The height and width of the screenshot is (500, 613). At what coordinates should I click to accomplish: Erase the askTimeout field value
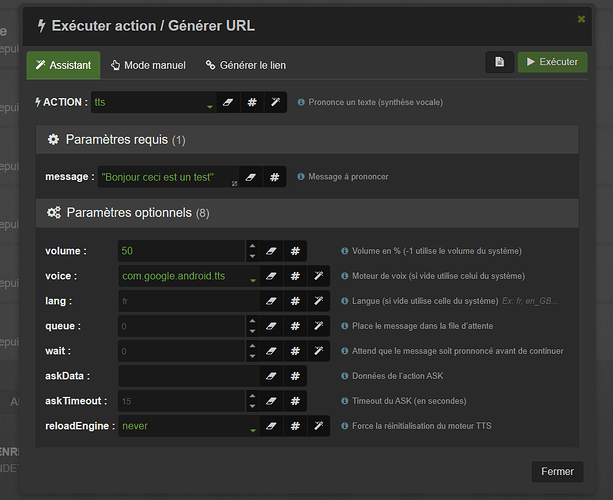271,401
